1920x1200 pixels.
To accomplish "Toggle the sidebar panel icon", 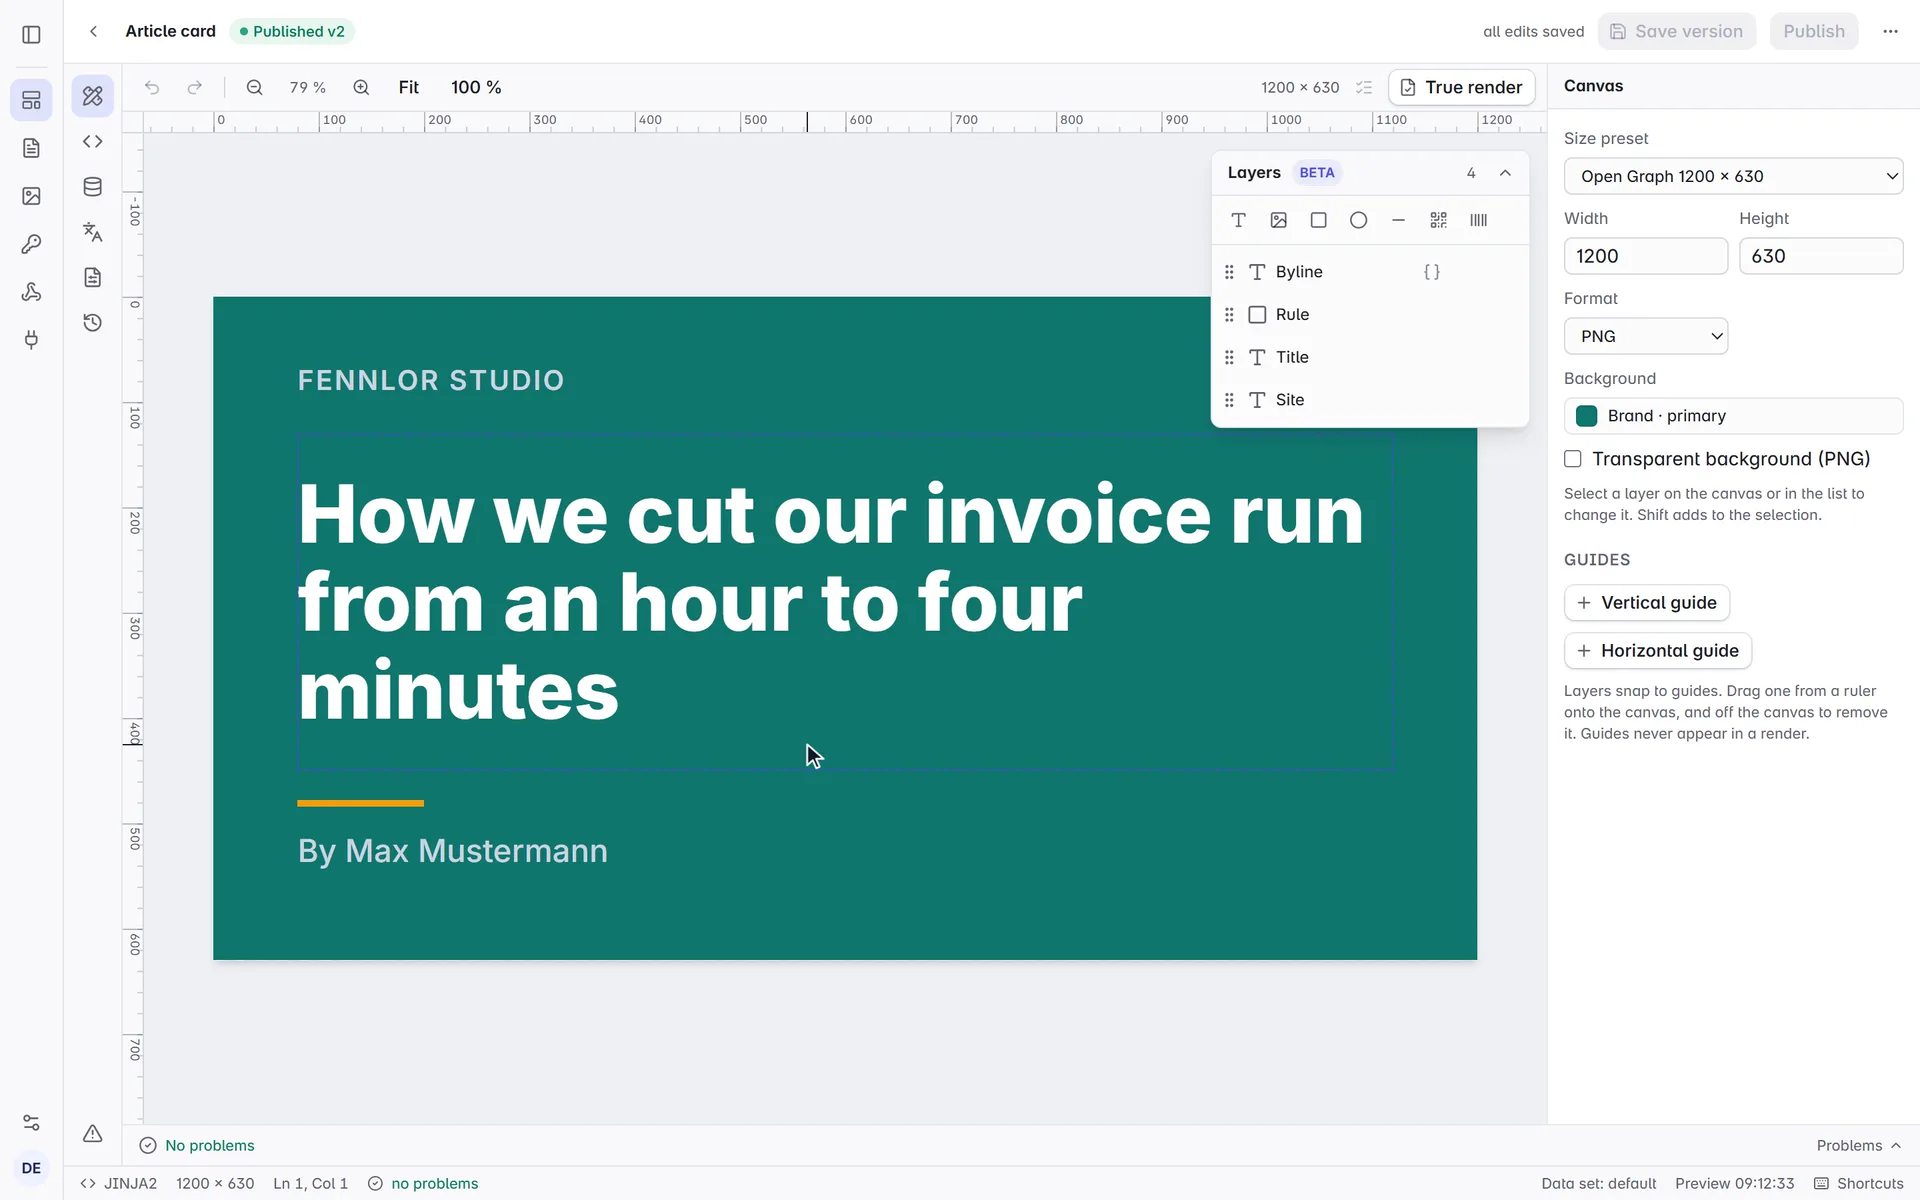I will pyautogui.click(x=31, y=34).
